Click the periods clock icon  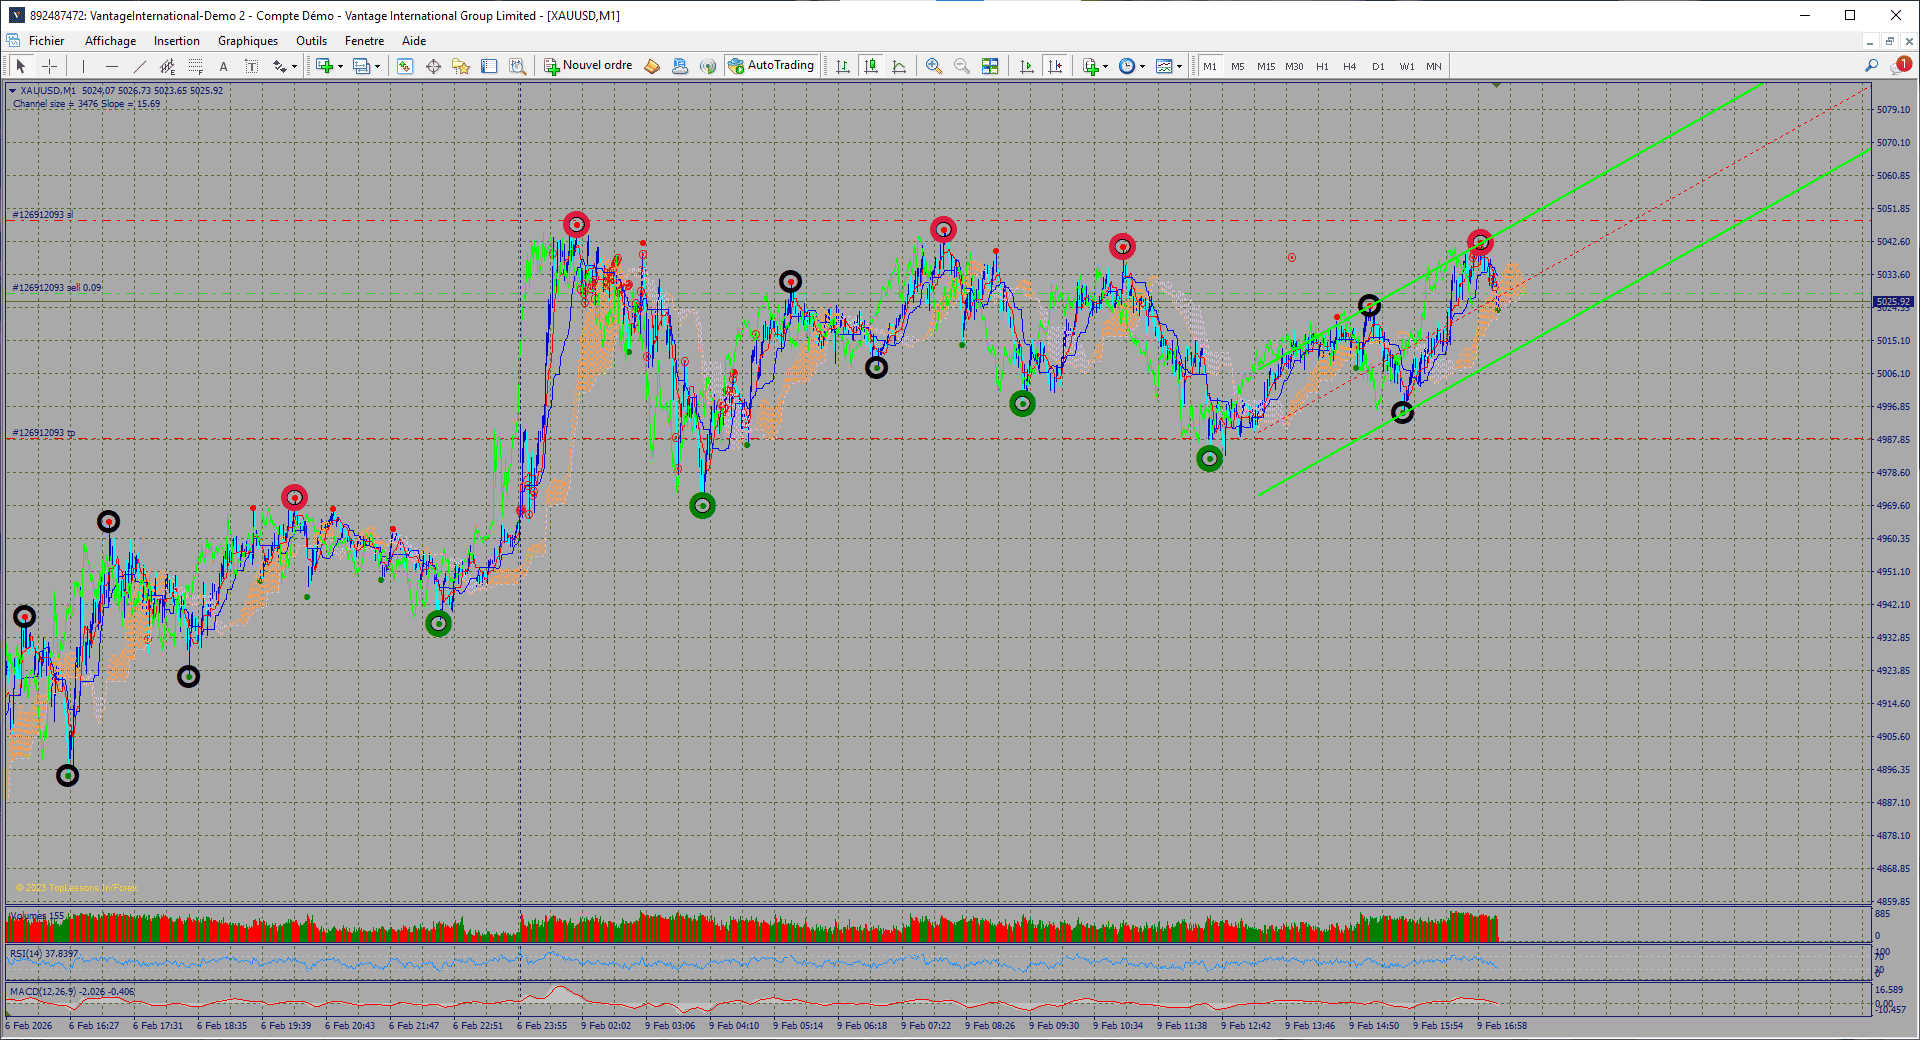pyautogui.click(x=1127, y=66)
